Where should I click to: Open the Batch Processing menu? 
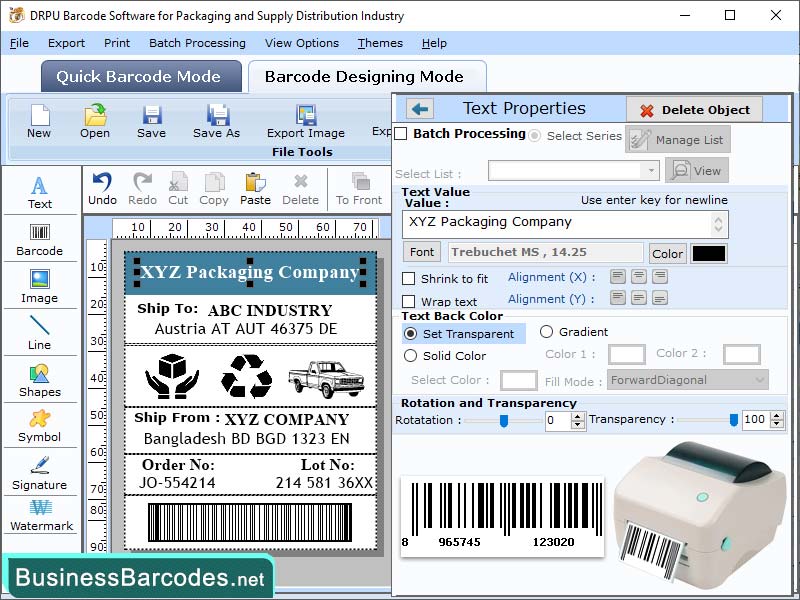(197, 43)
